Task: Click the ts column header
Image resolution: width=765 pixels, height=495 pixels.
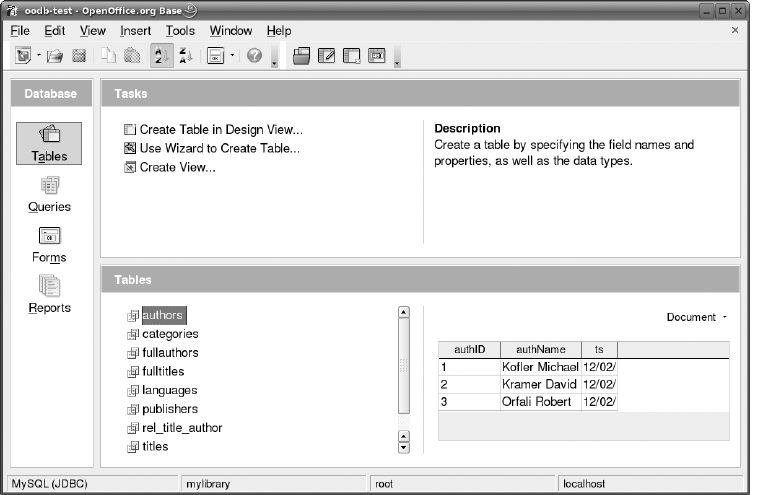Action: click(x=599, y=350)
